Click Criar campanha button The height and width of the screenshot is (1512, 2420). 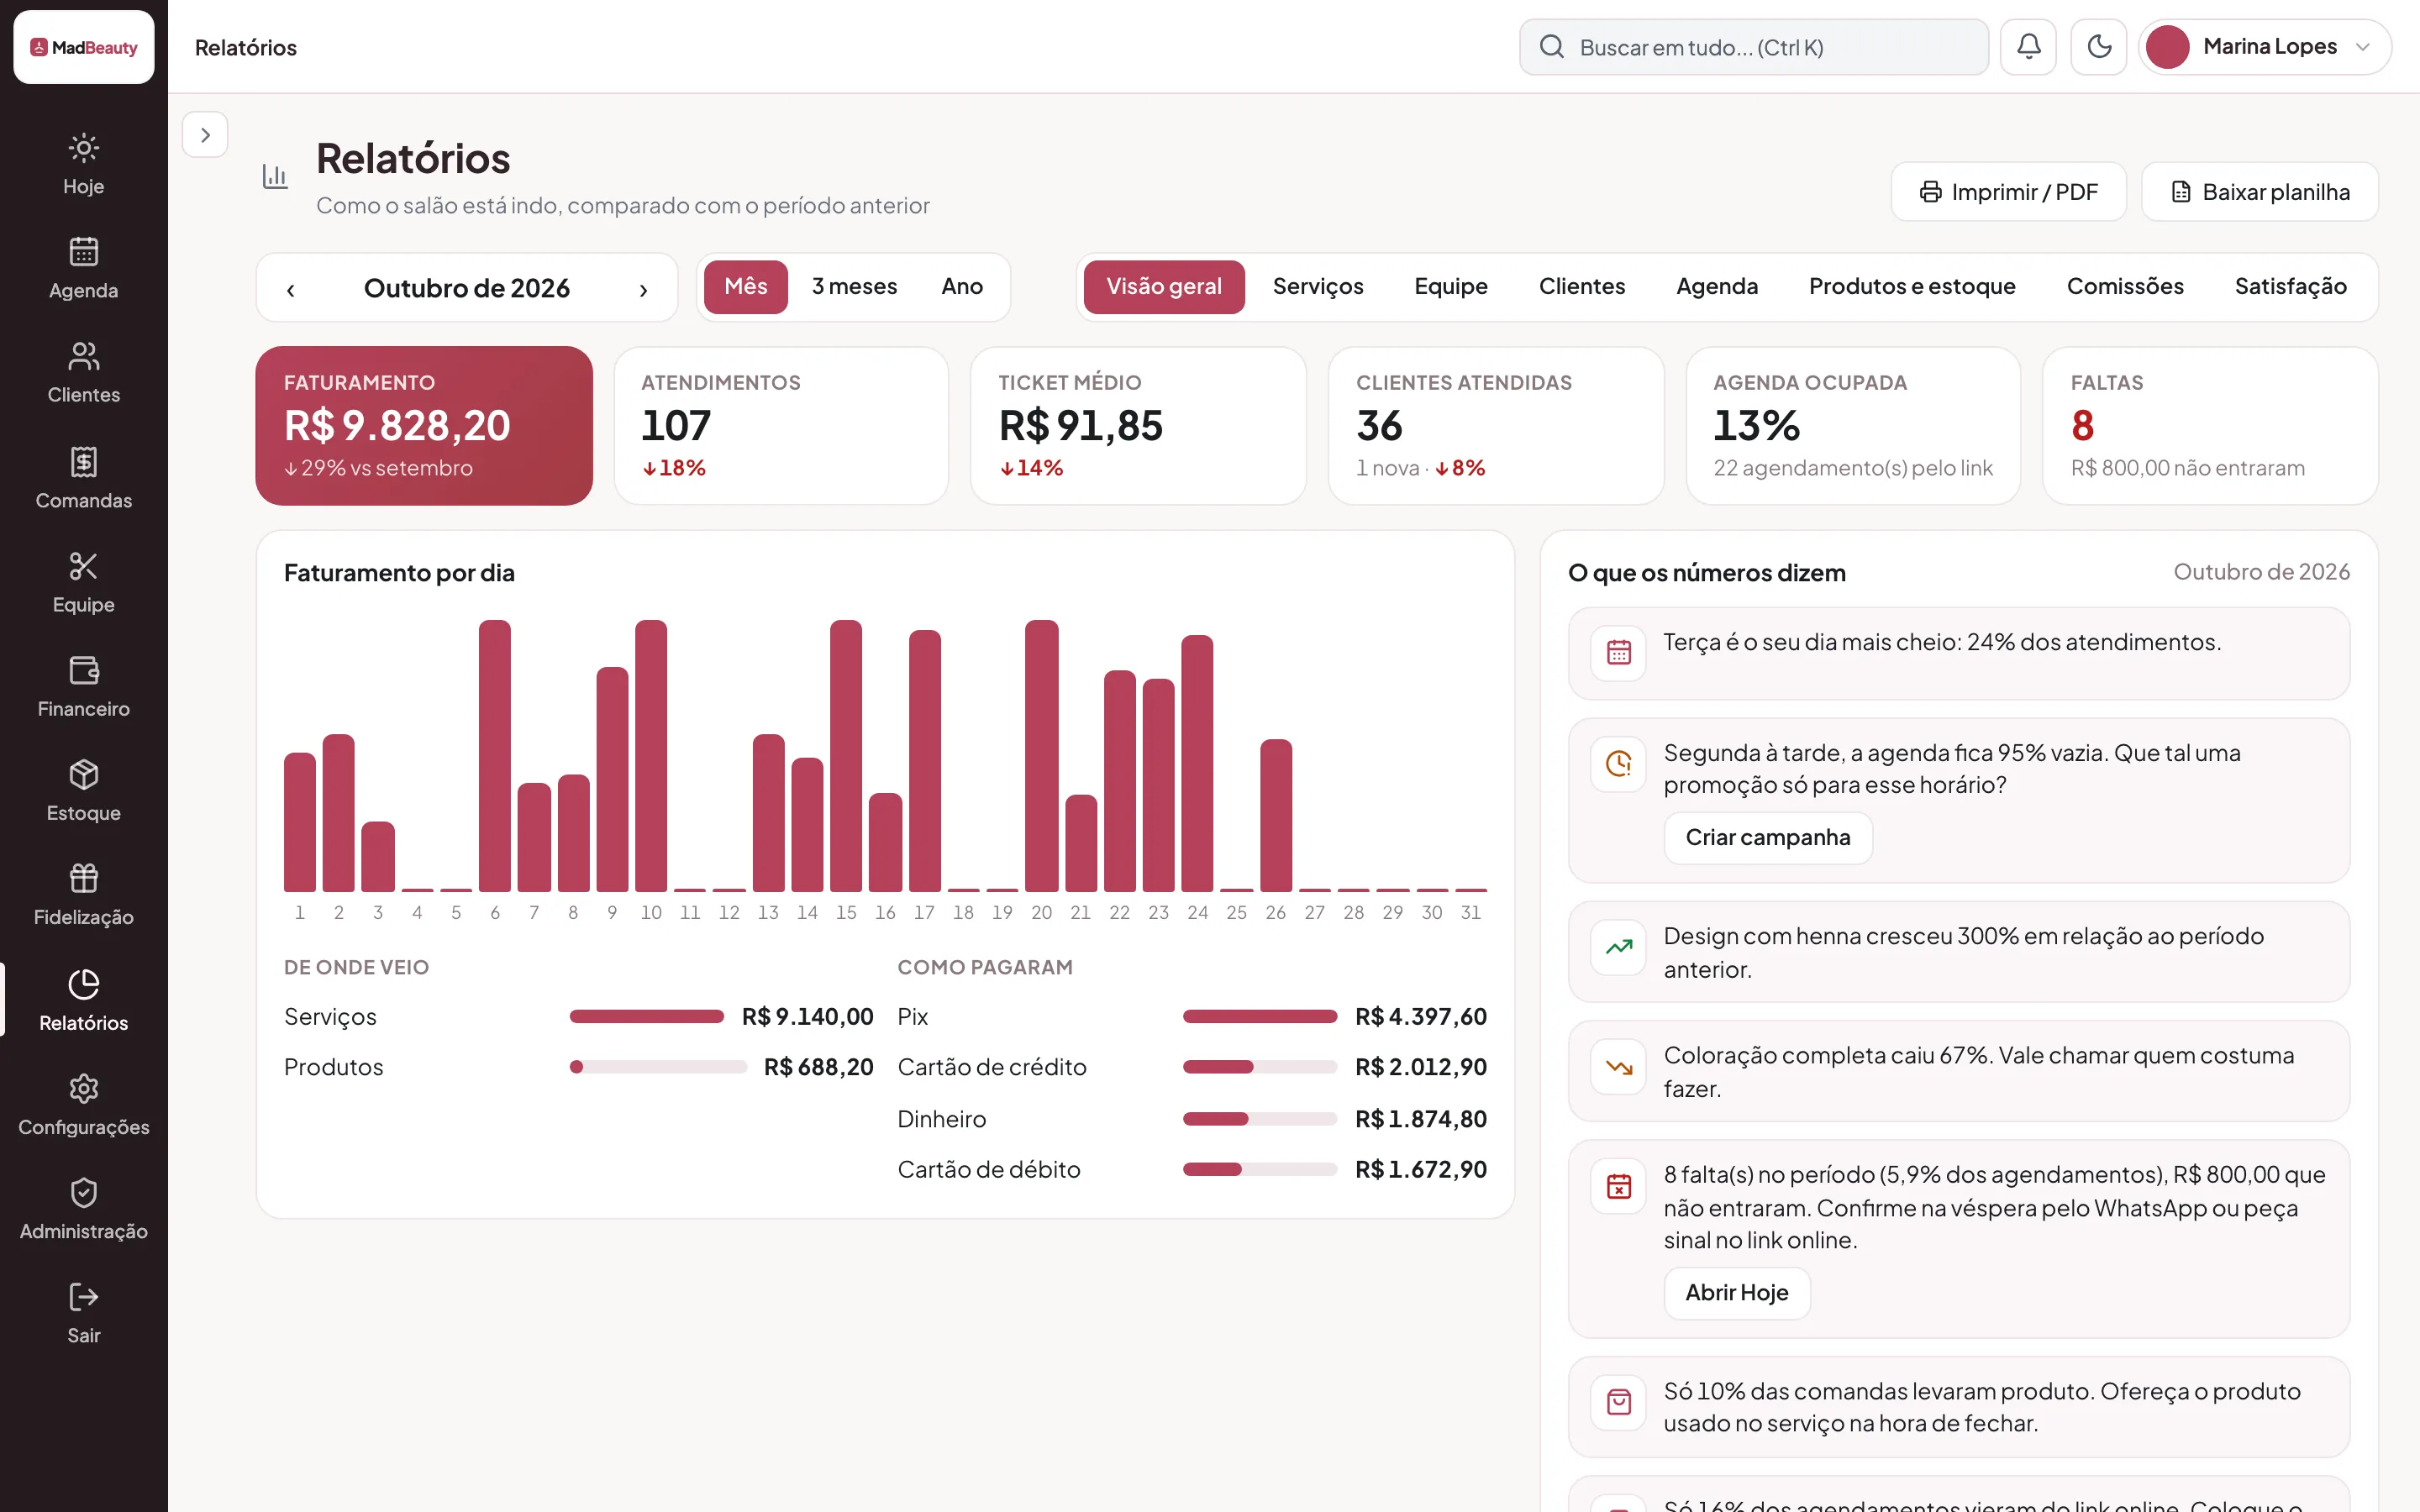[x=1768, y=838]
